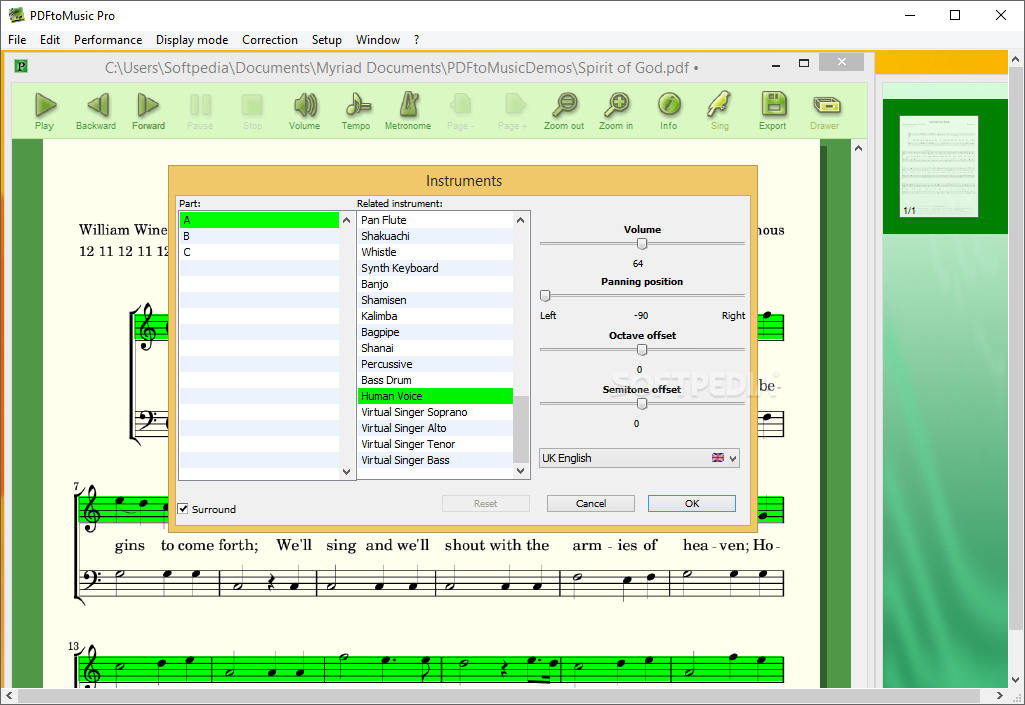Click the Semitone offset slider handle

642,404
